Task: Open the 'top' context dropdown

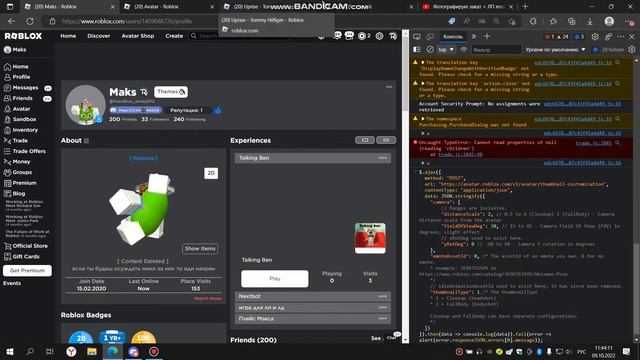Action: click(x=446, y=49)
